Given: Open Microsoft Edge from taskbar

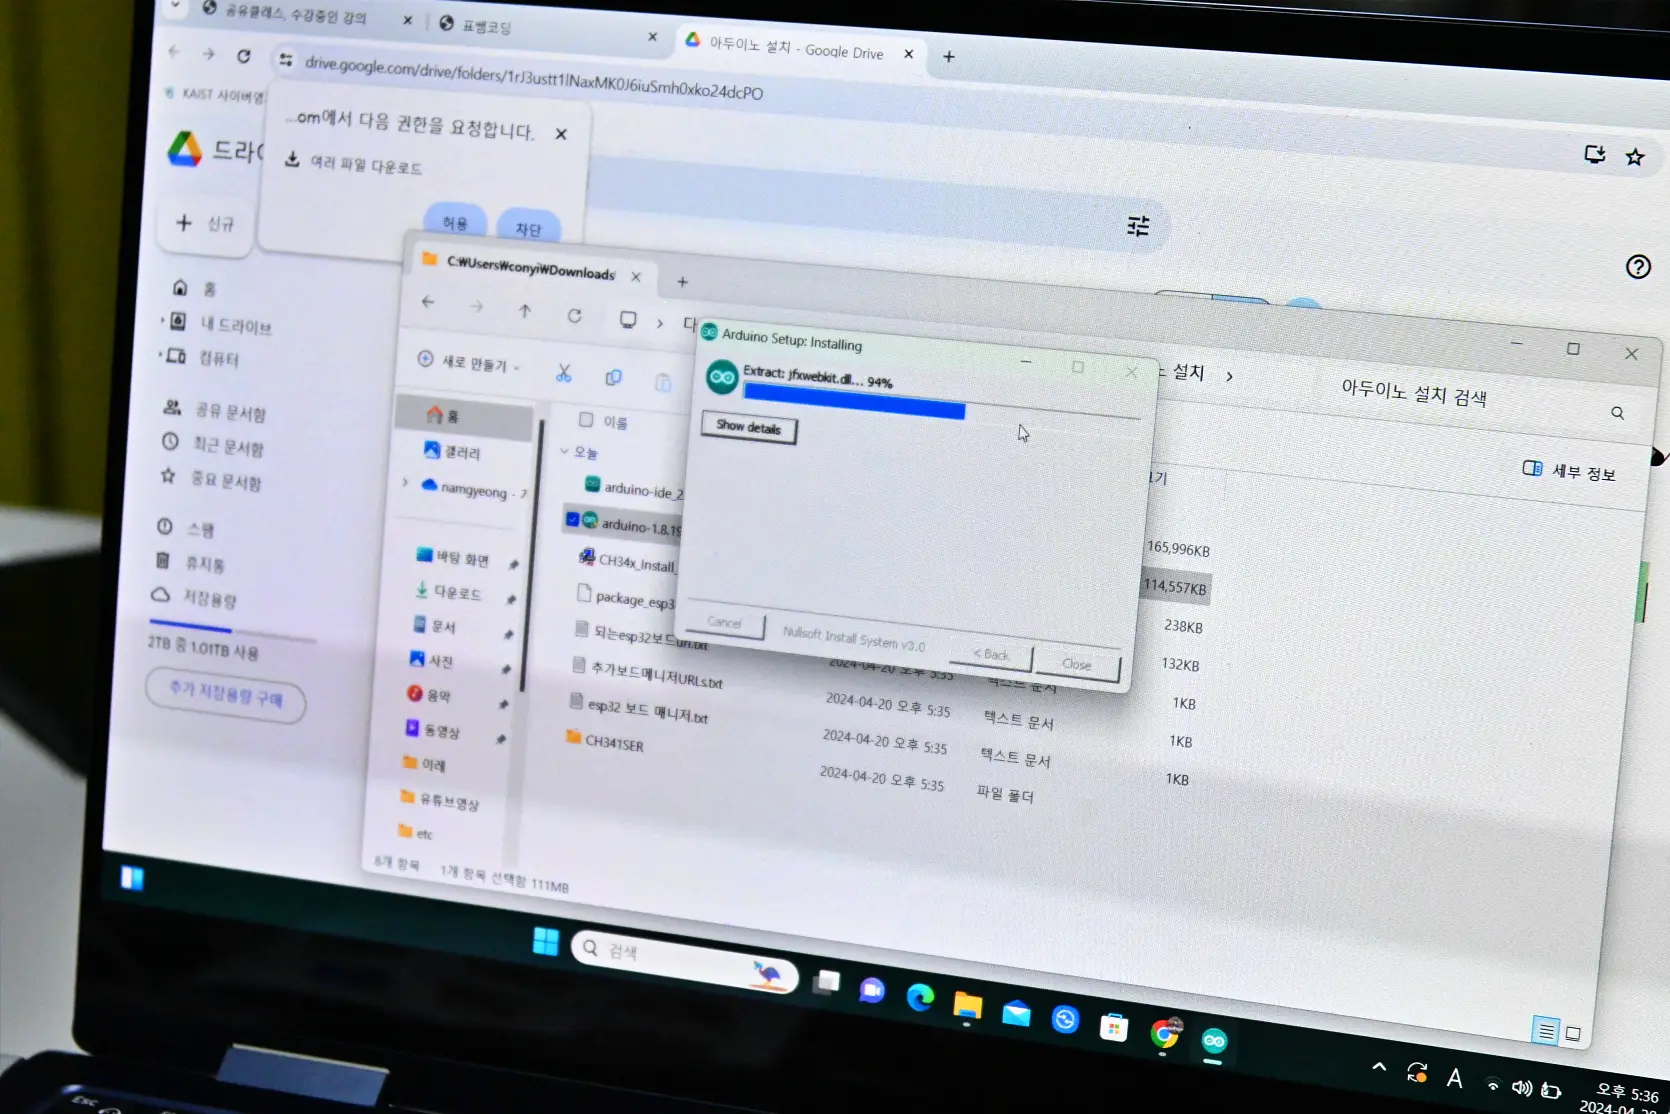Looking at the screenshot, I should pos(920,996).
